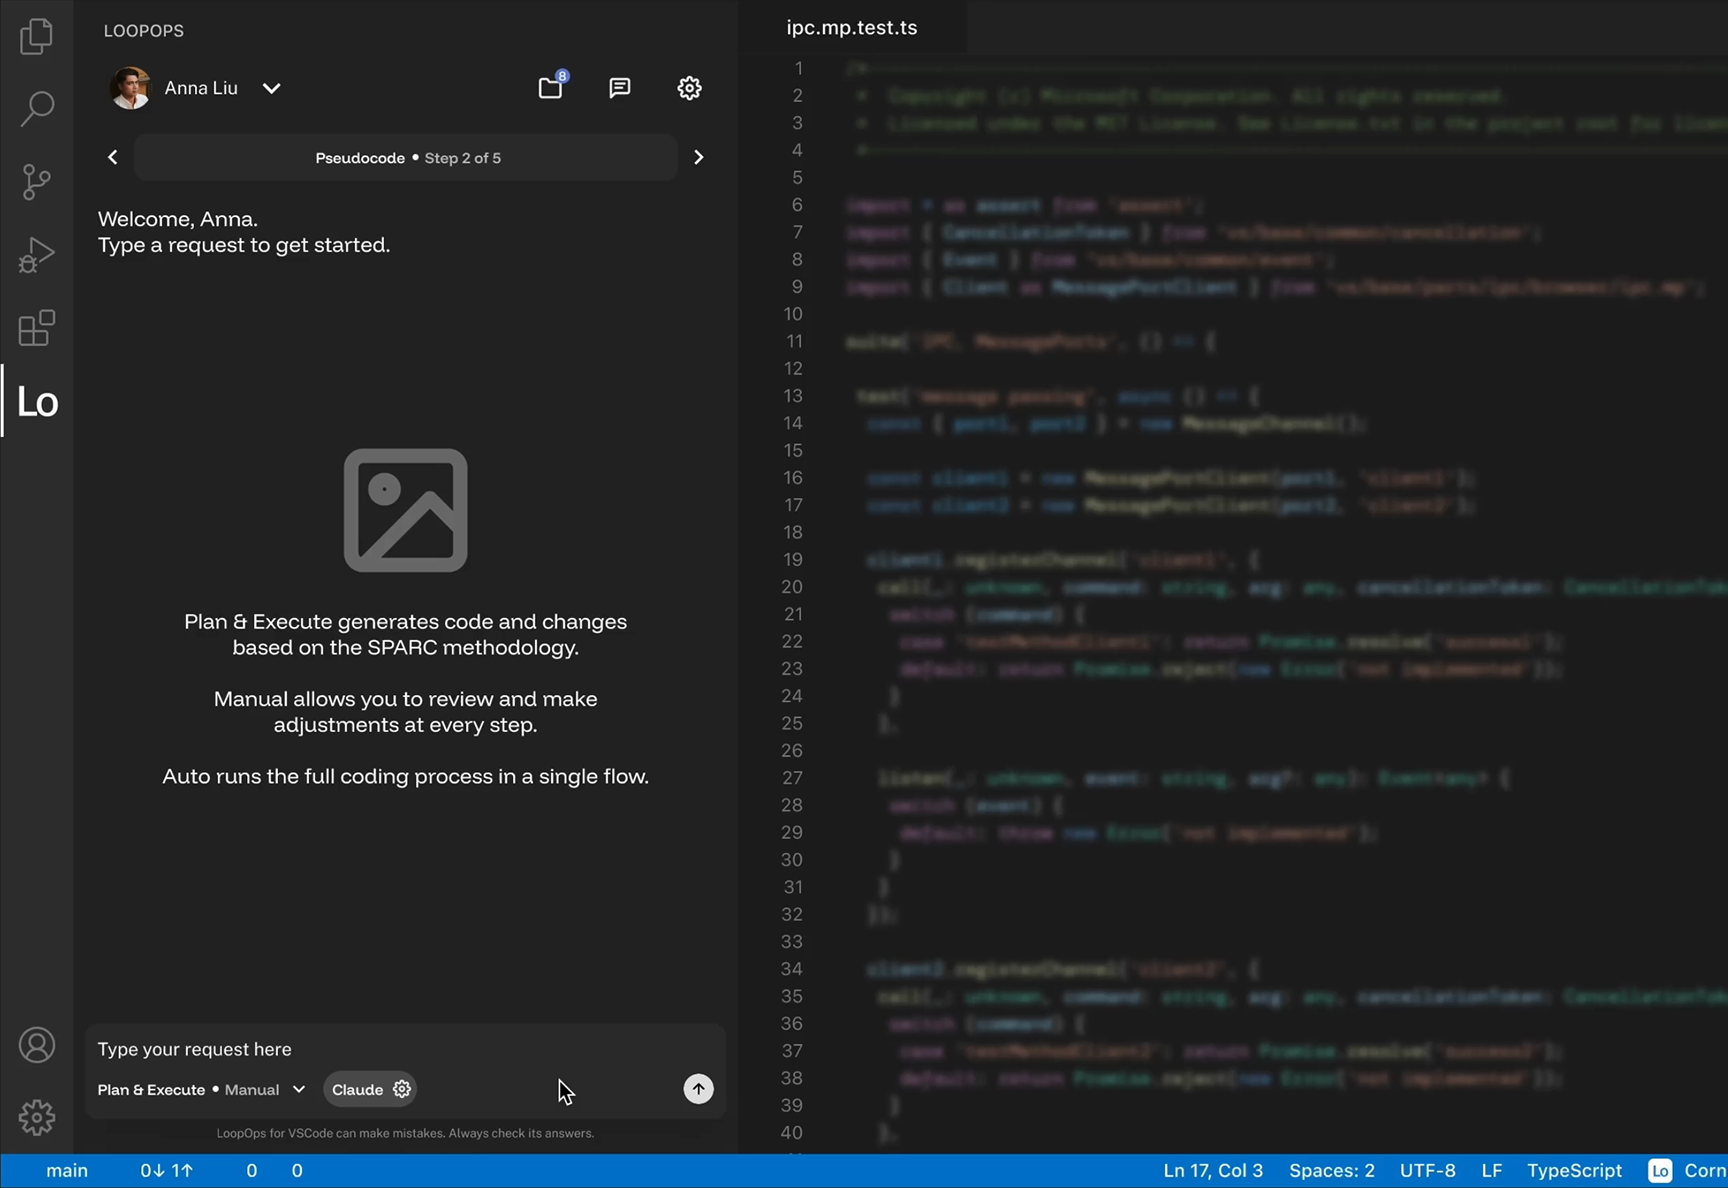The image size is (1728, 1188).
Task: Open the Search view in activity bar
Action: click(36, 108)
